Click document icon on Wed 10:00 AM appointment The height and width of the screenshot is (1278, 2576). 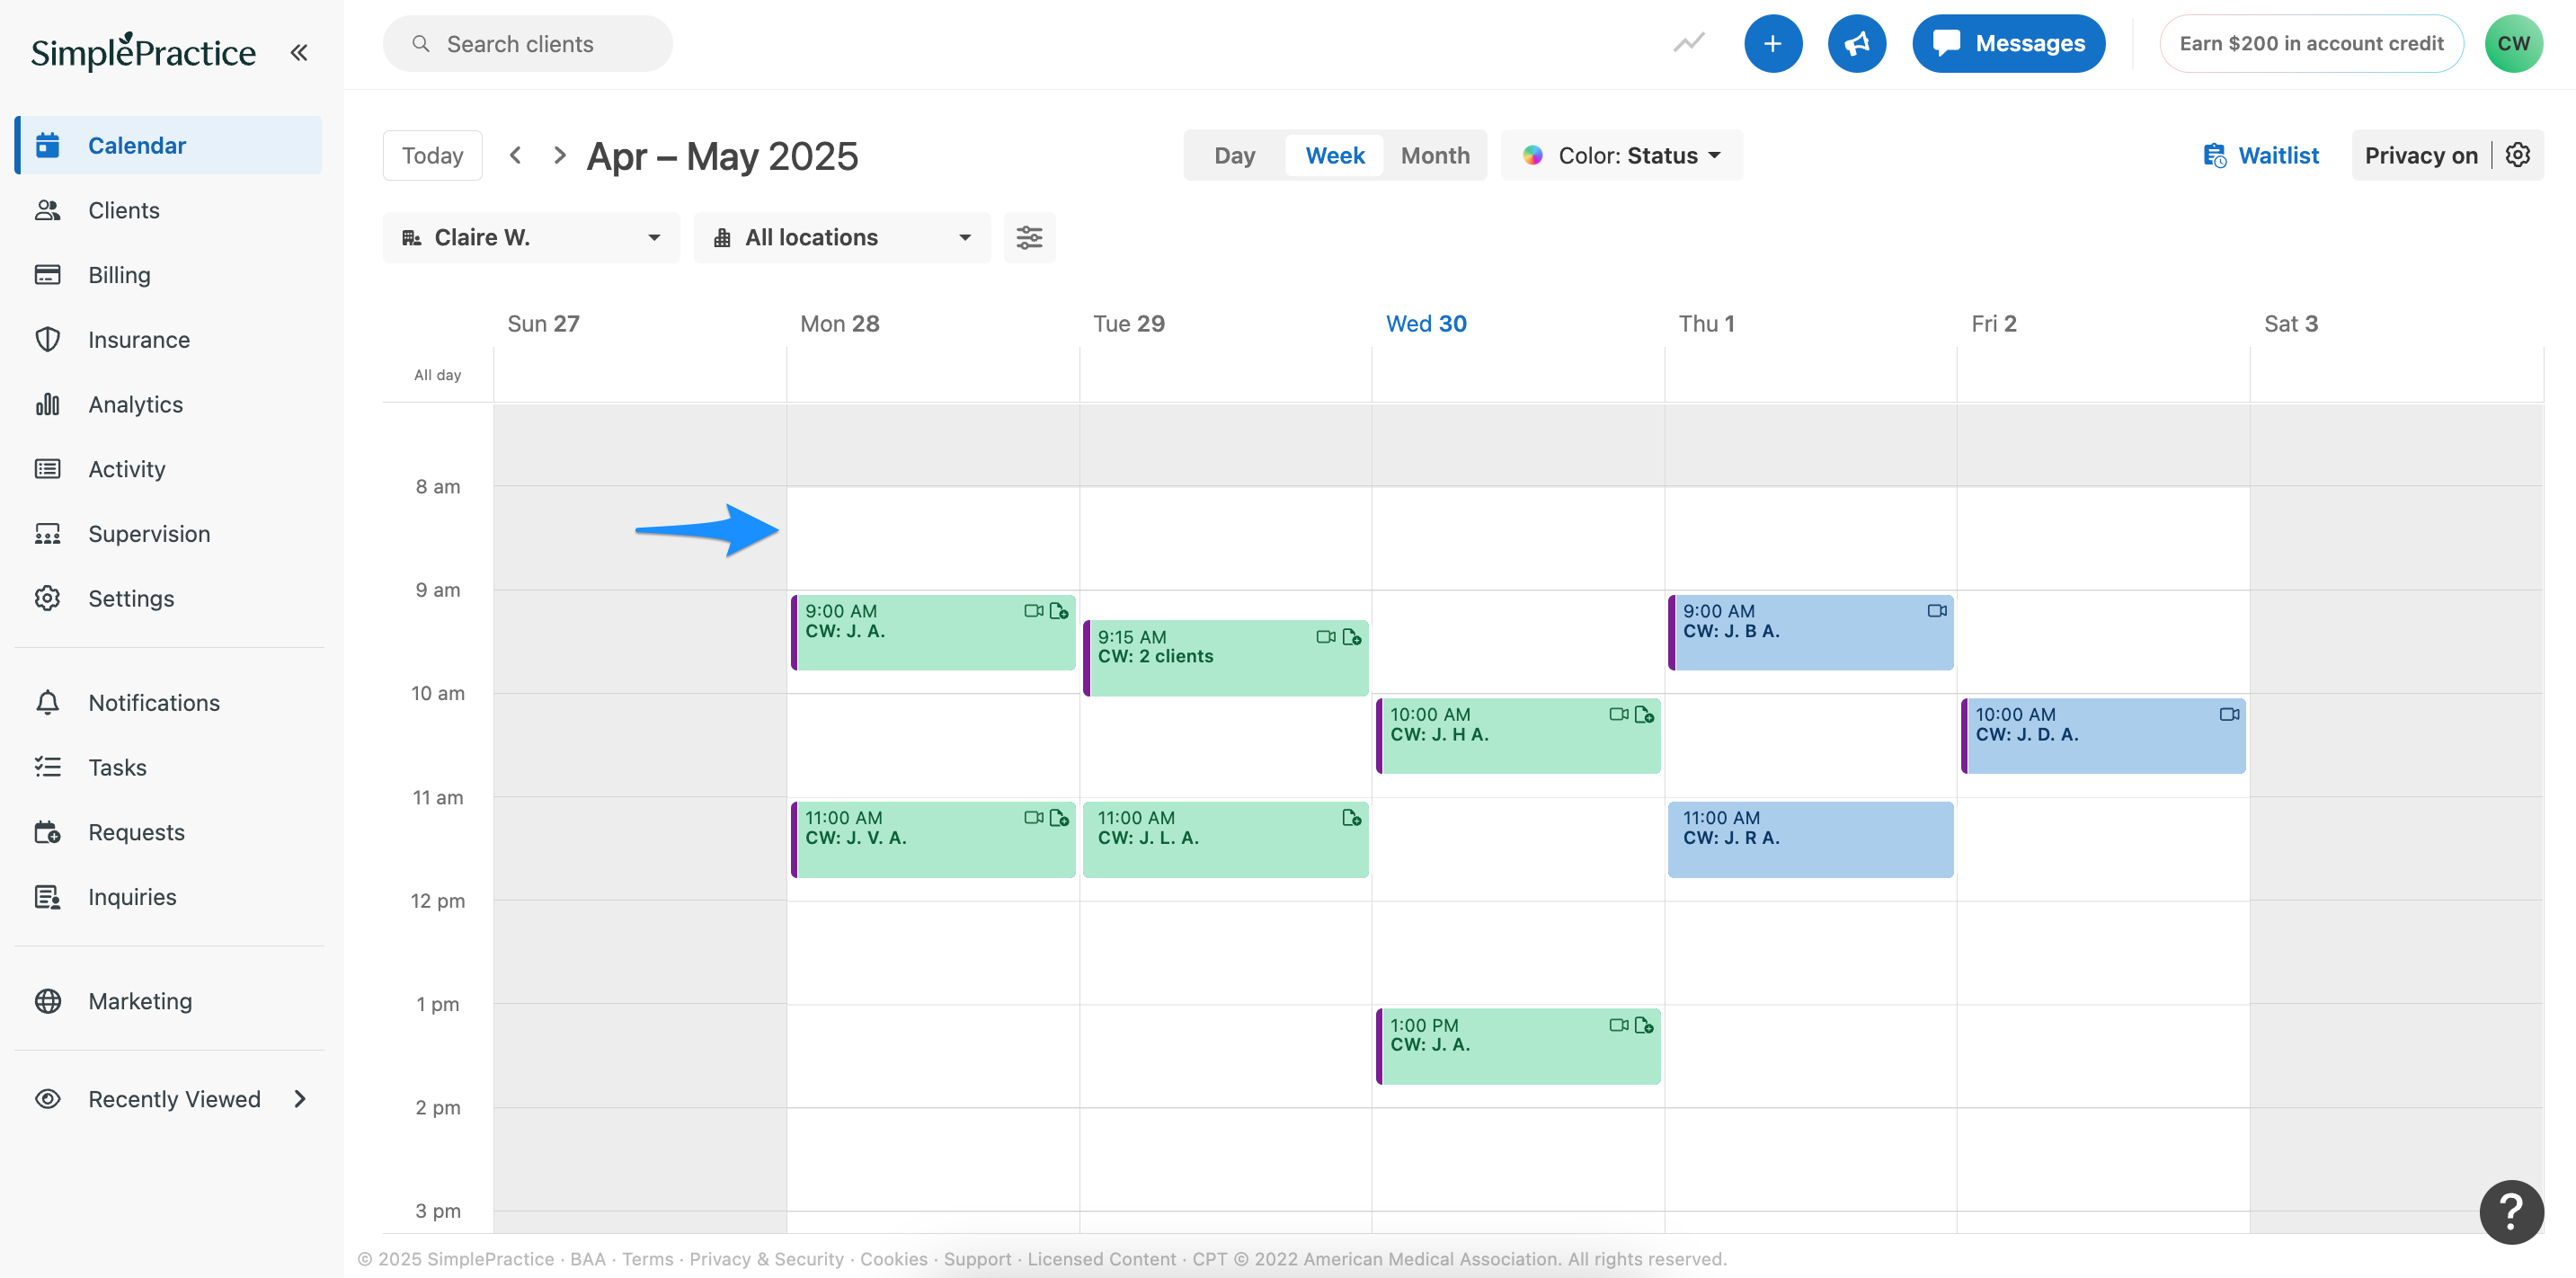[x=1643, y=714]
